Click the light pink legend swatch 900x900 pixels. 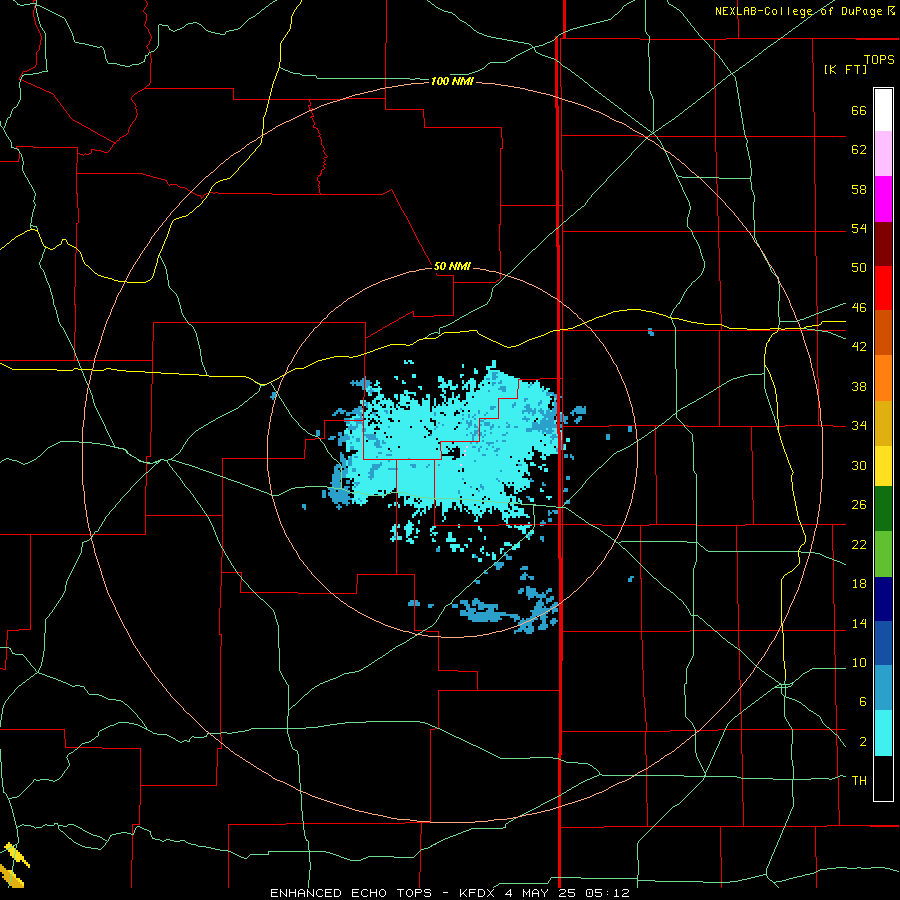883,153
